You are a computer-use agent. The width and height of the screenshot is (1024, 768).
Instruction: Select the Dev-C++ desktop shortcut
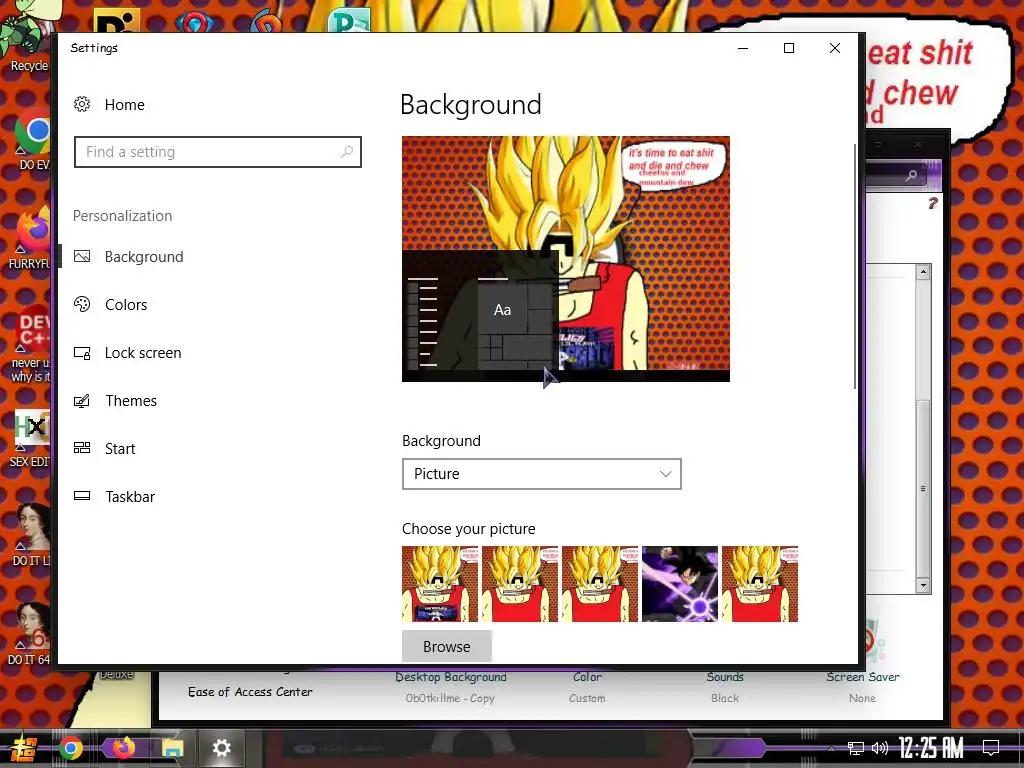[x=31, y=344]
